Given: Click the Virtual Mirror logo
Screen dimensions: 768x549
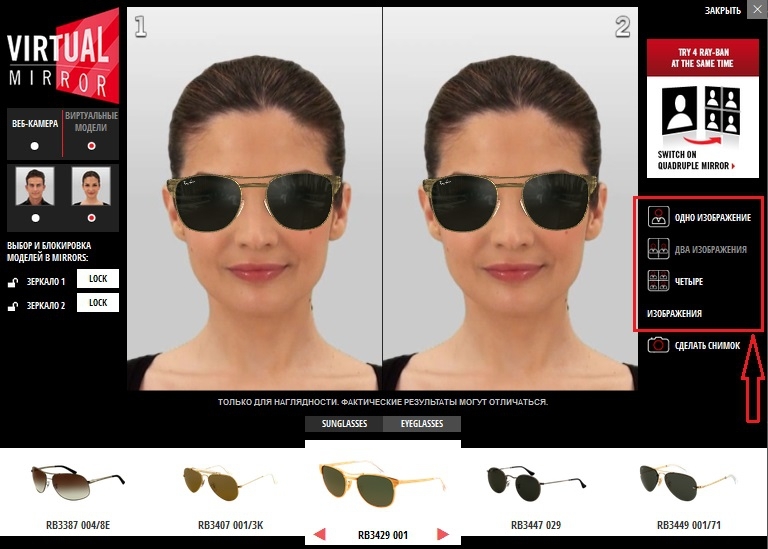Looking at the screenshot, I should click(63, 56).
